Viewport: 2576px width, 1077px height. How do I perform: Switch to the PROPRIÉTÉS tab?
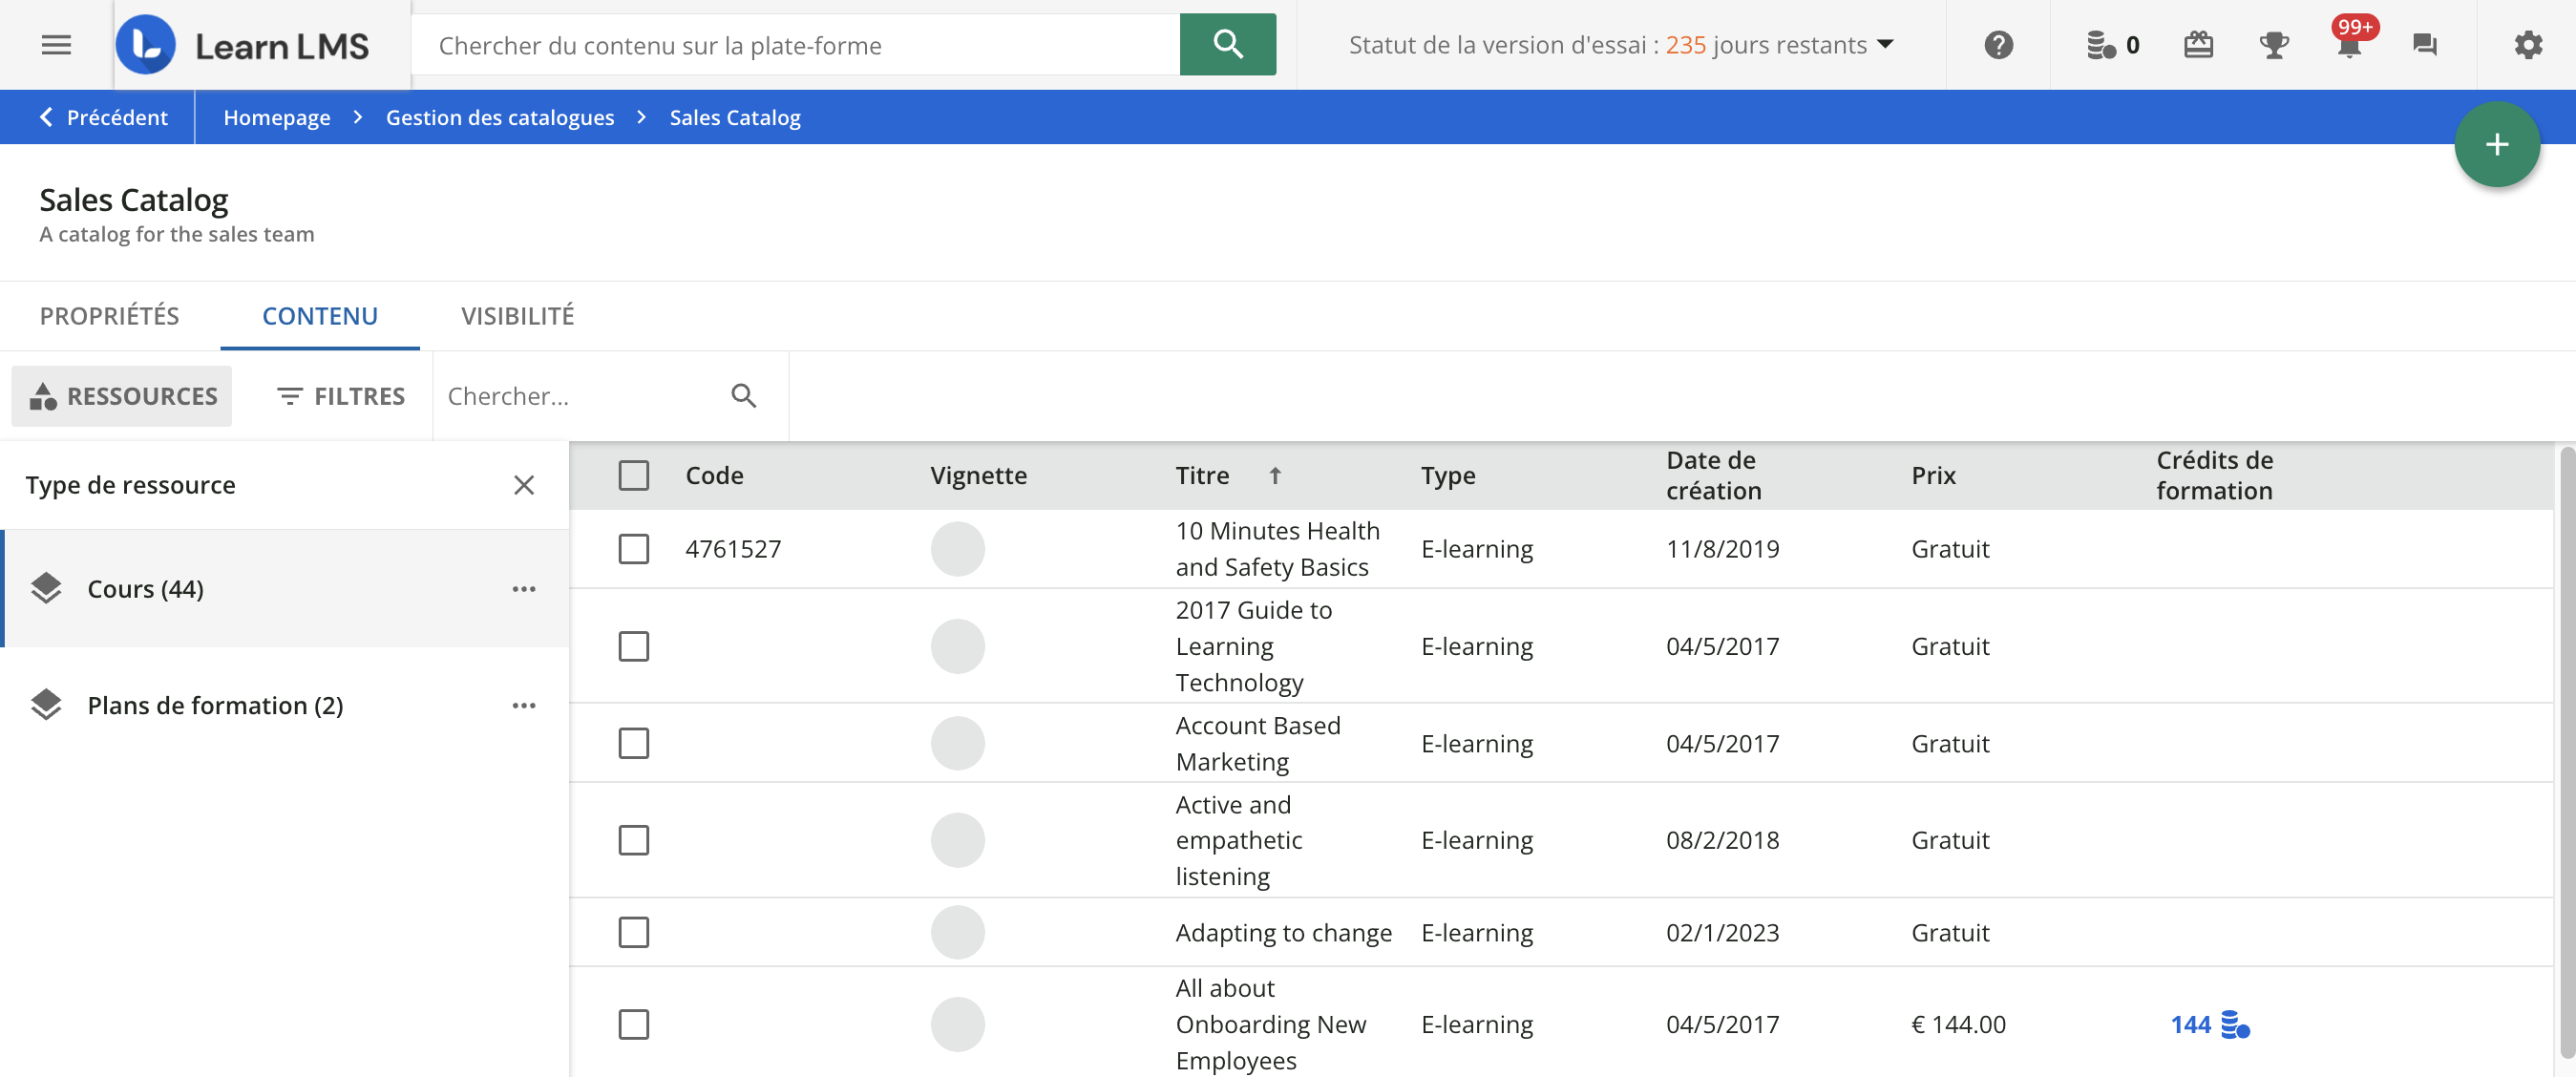[109, 316]
